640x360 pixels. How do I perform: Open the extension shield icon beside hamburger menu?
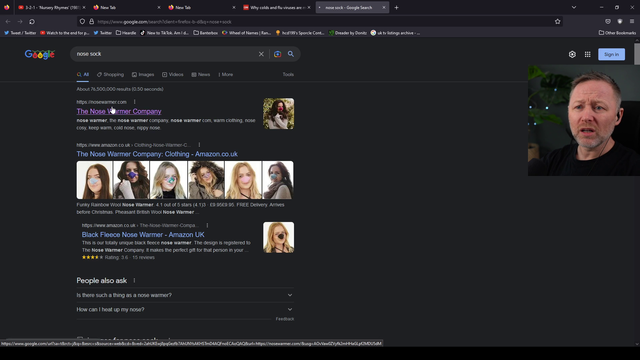pyautogui.click(x=620, y=22)
